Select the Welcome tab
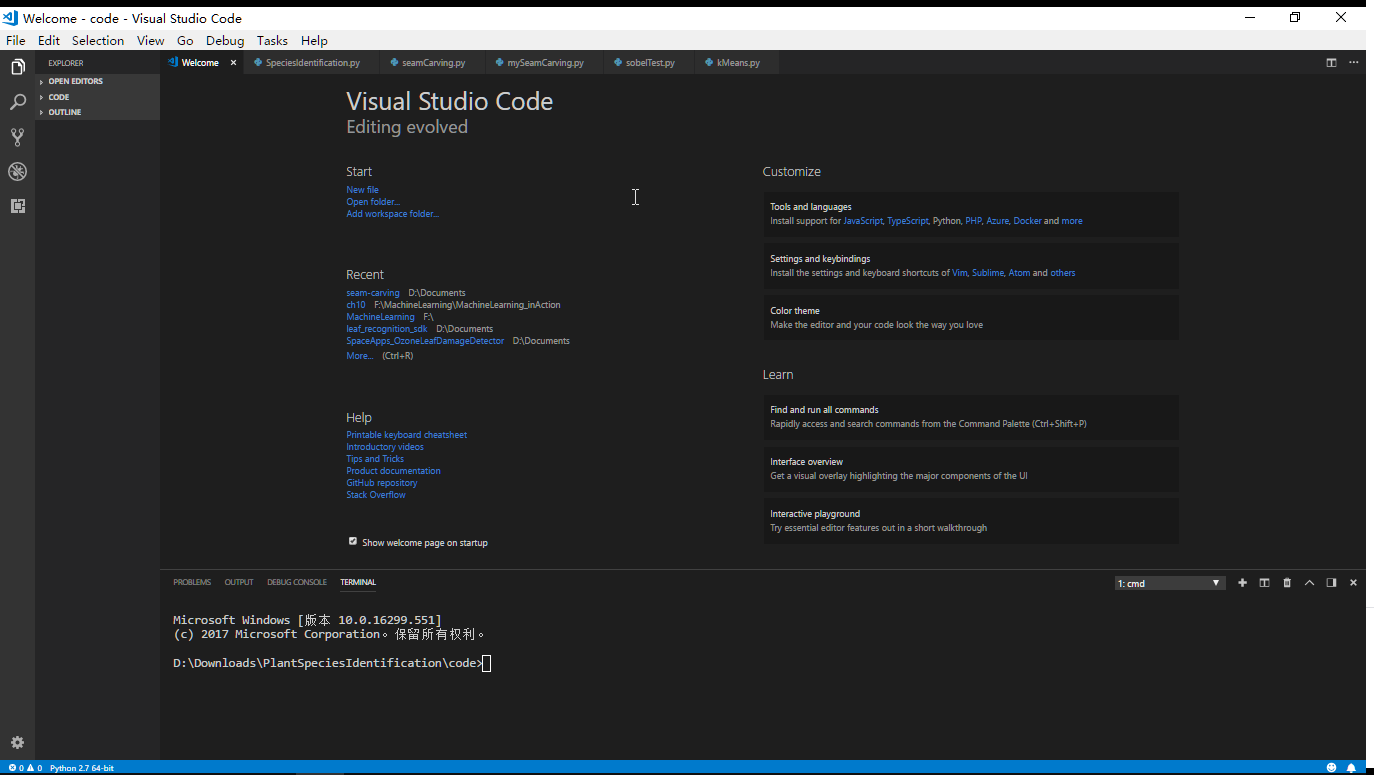This screenshot has height=775, width=1374. (200, 62)
